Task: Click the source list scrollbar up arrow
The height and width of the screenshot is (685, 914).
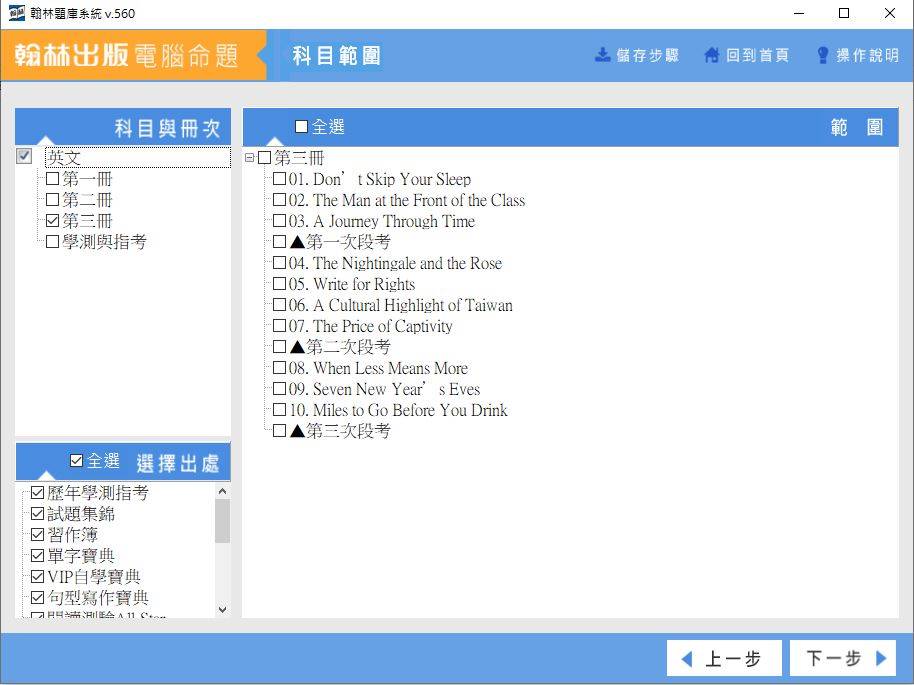Action: (222, 491)
